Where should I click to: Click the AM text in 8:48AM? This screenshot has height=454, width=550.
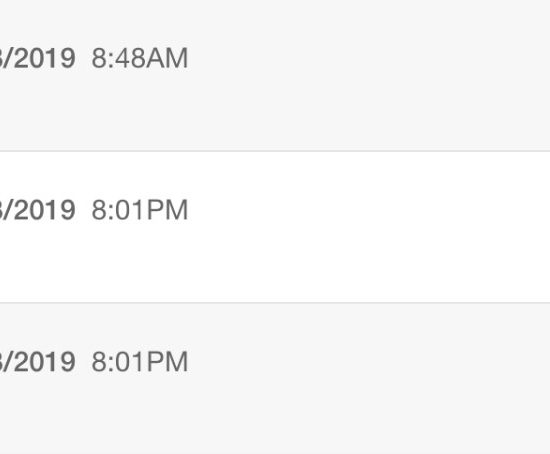166,58
